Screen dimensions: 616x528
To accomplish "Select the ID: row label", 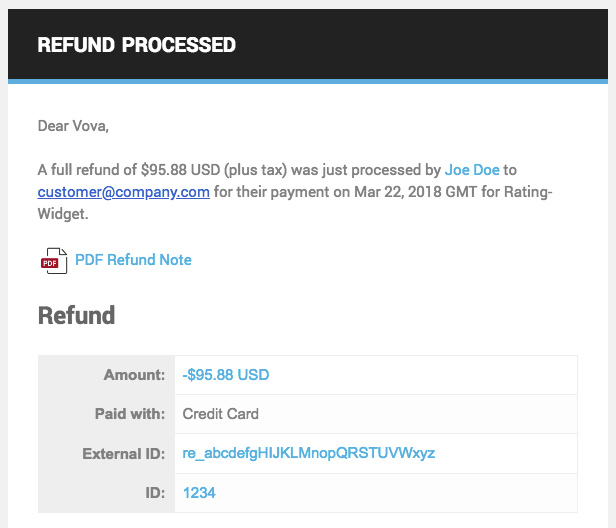I will pos(153,492).
